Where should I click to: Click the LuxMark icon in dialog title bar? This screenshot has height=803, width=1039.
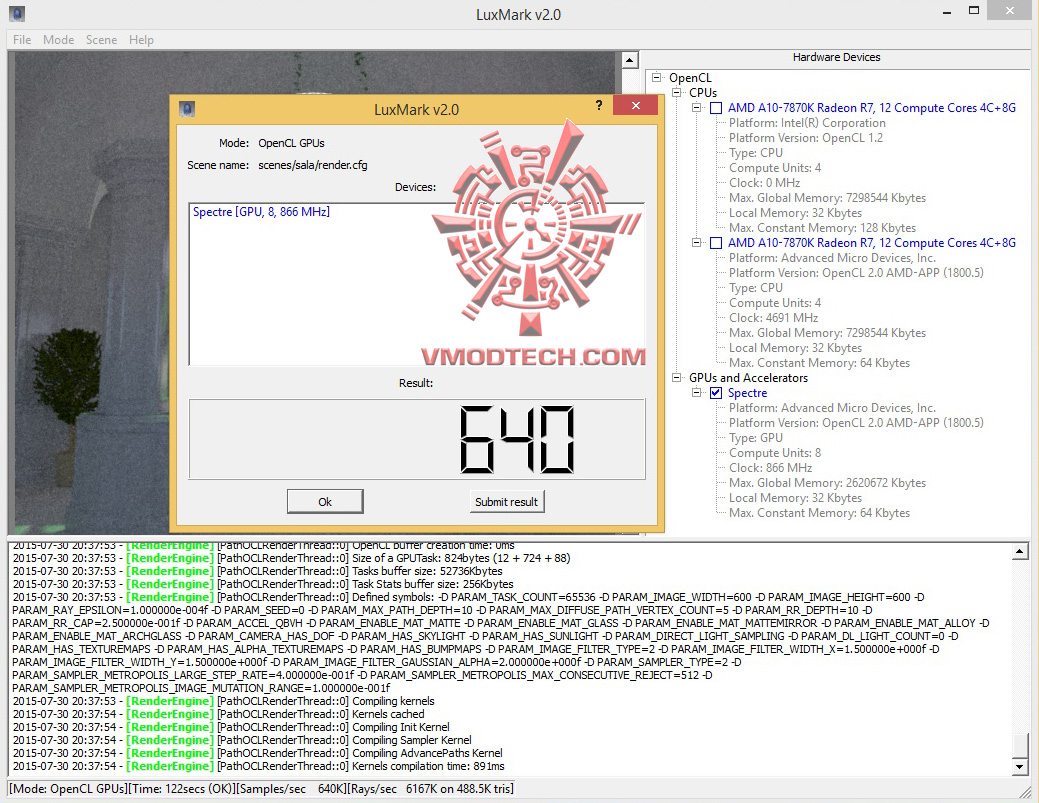coord(187,109)
